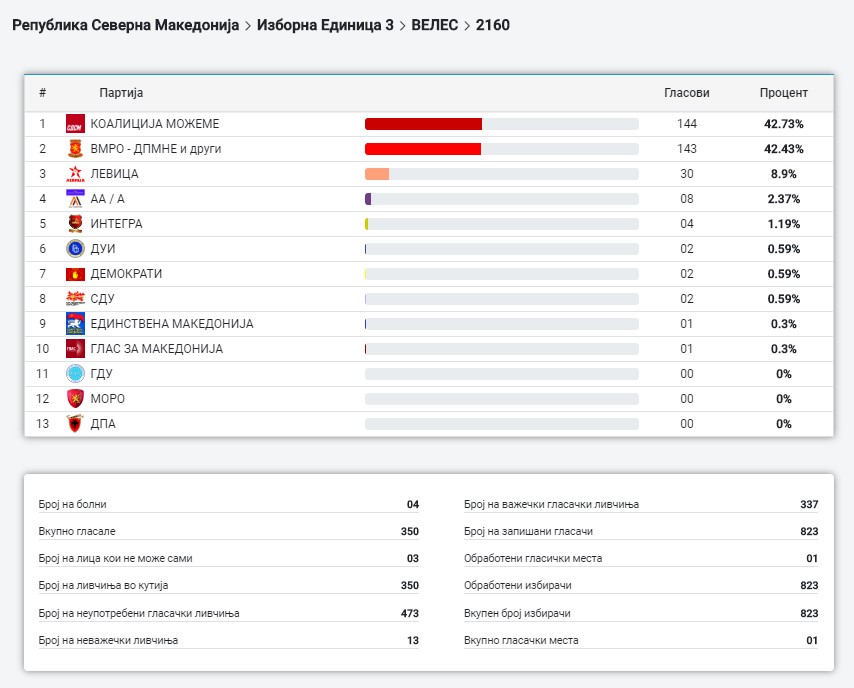This screenshot has width=854, height=688.
Task: Select the ЛЕВИЦА party icon
Action: click(75, 174)
